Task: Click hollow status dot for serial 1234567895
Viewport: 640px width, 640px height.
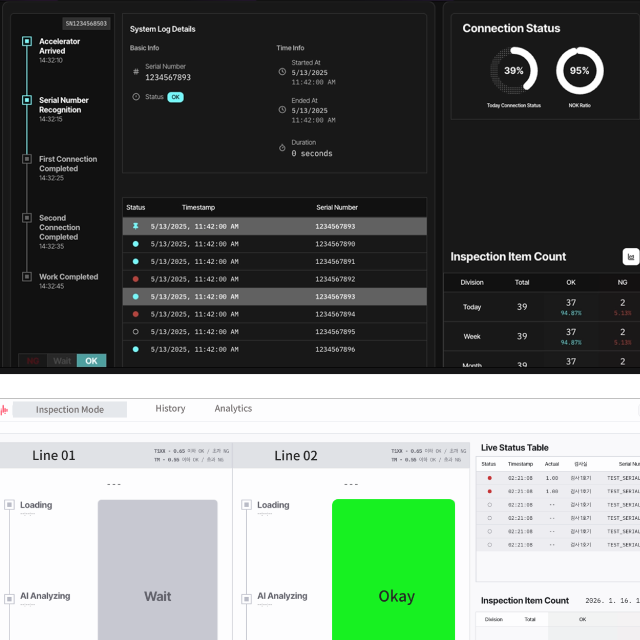Action: tap(136, 331)
